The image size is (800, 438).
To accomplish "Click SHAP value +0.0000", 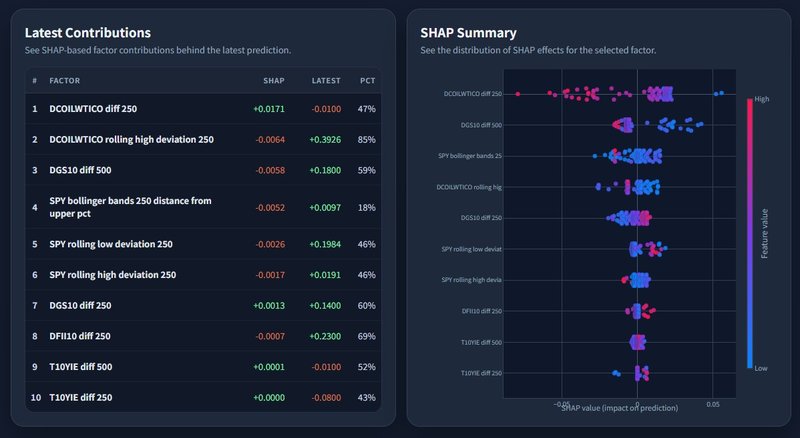I will click(269, 397).
